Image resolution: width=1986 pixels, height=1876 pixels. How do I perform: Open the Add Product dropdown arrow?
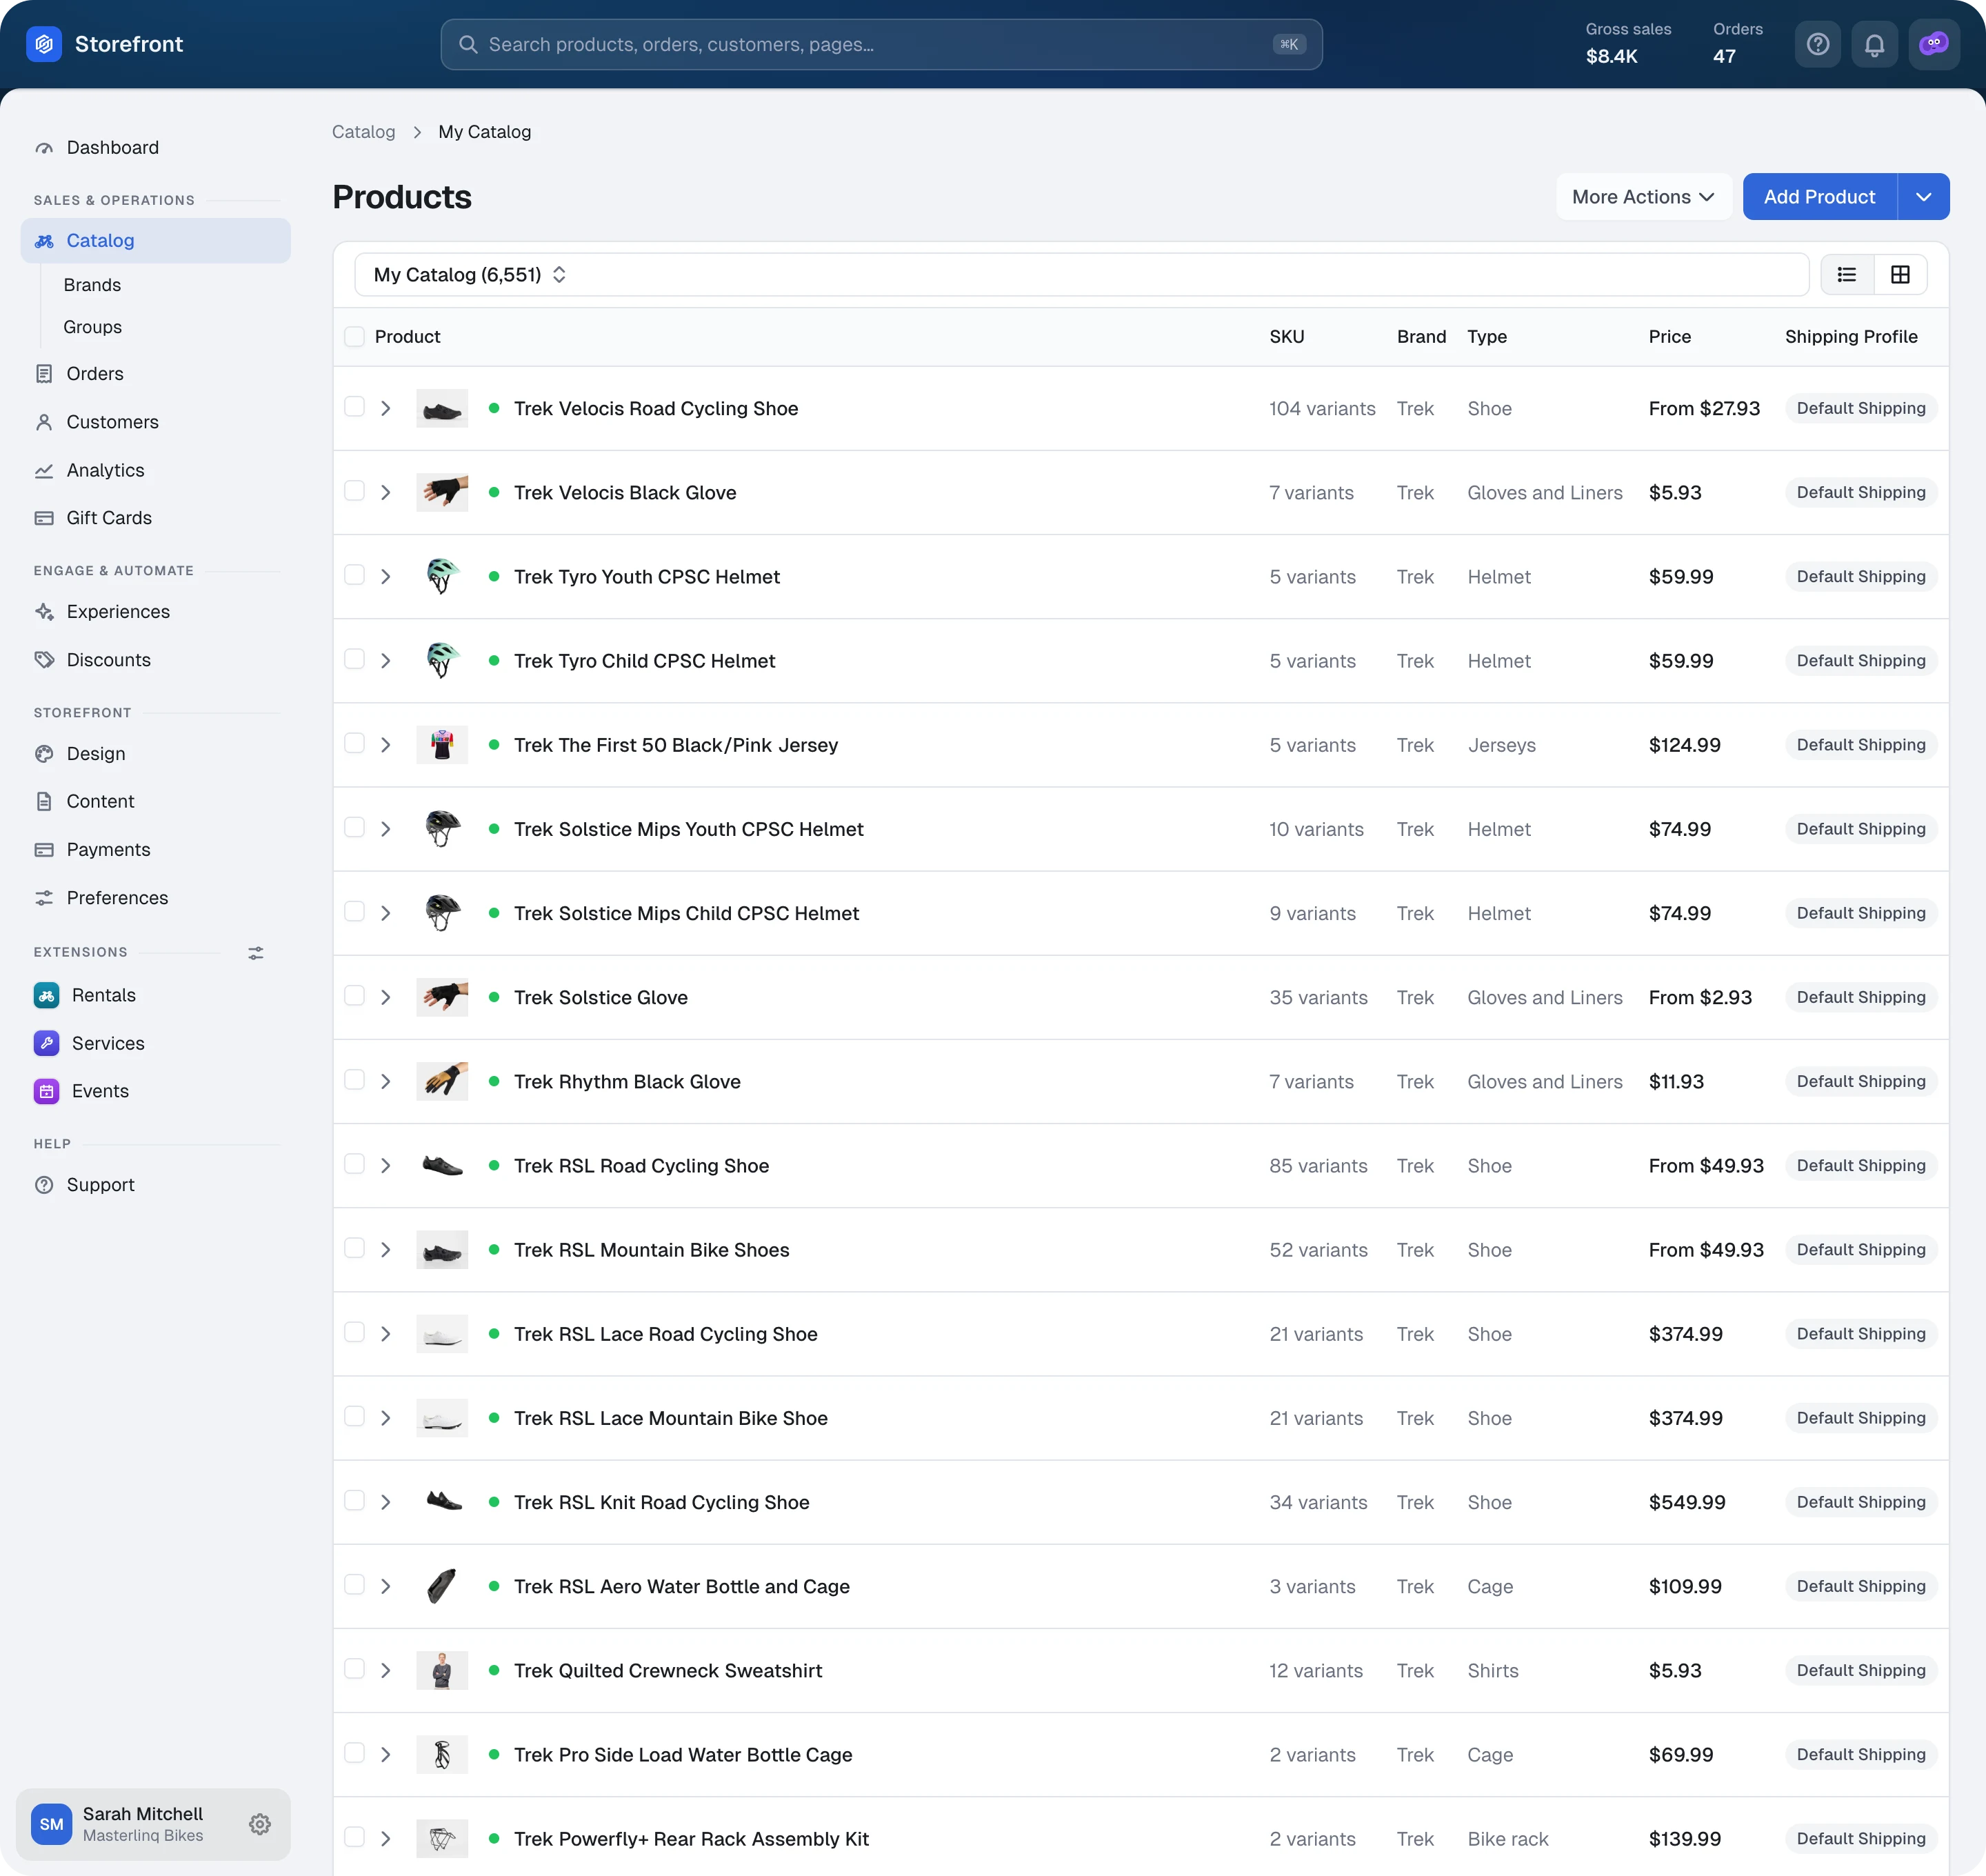[1923, 197]
